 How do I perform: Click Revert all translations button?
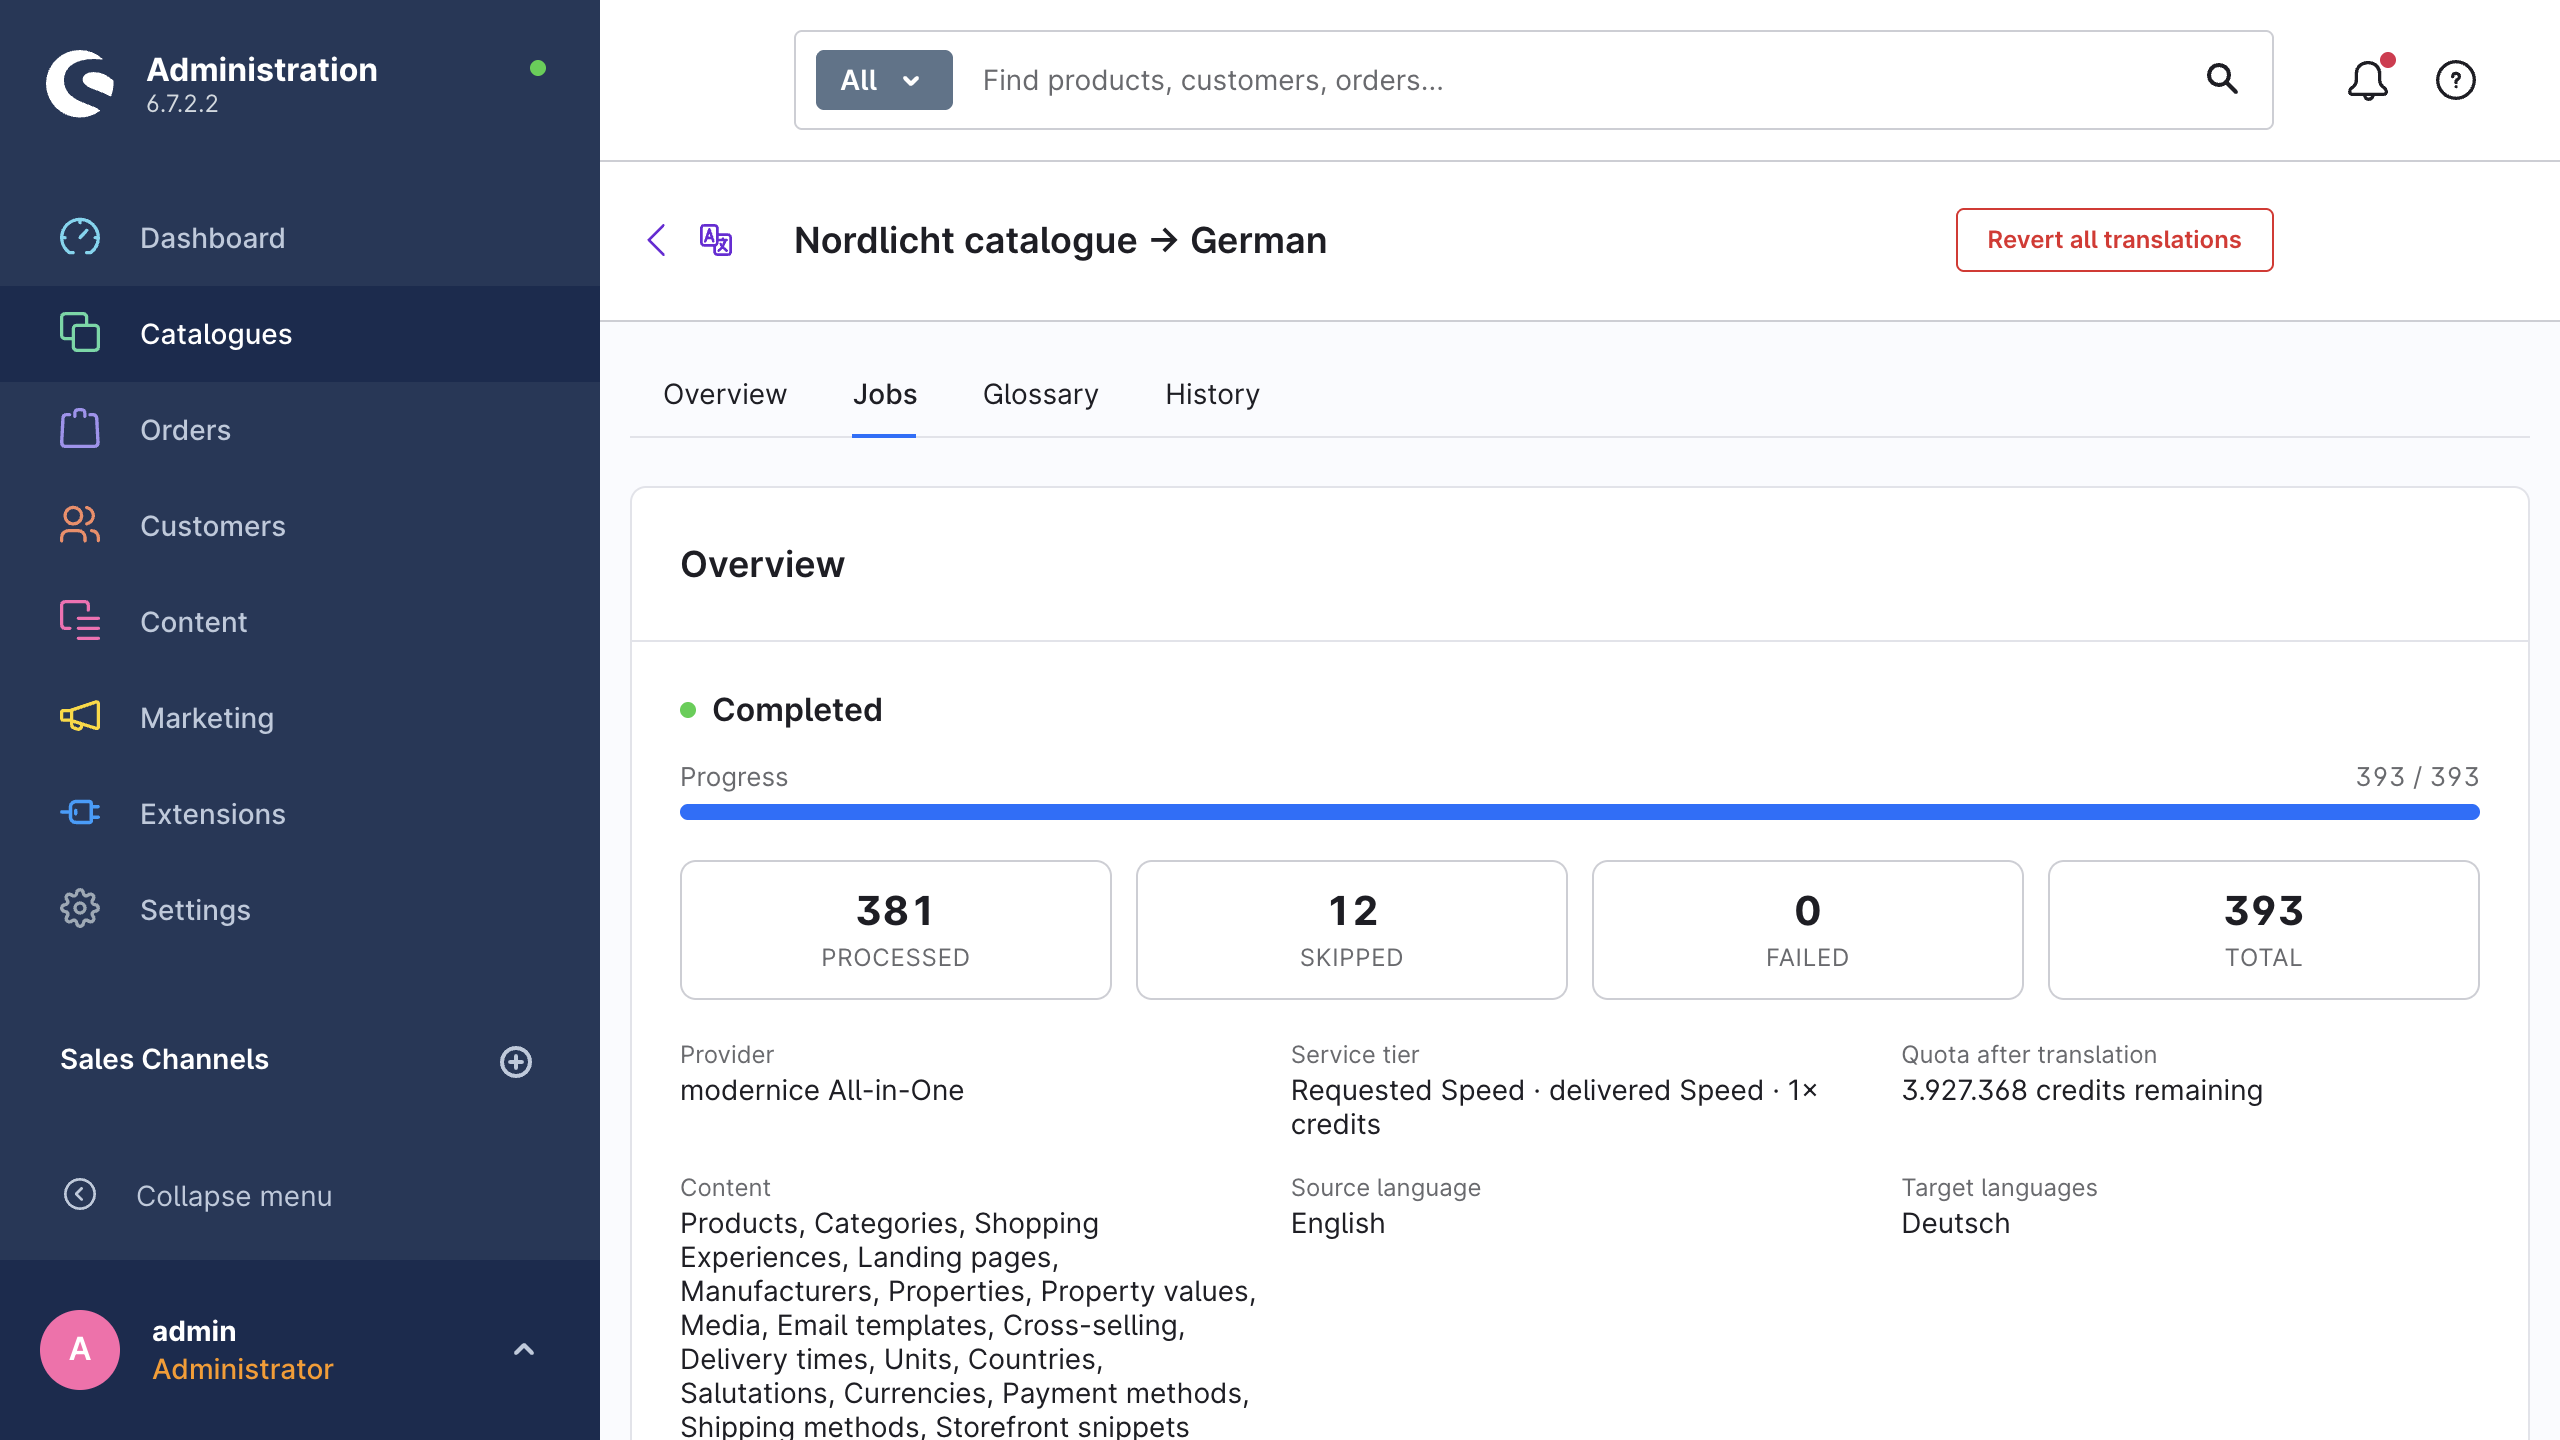click(x=2114, y=240)
